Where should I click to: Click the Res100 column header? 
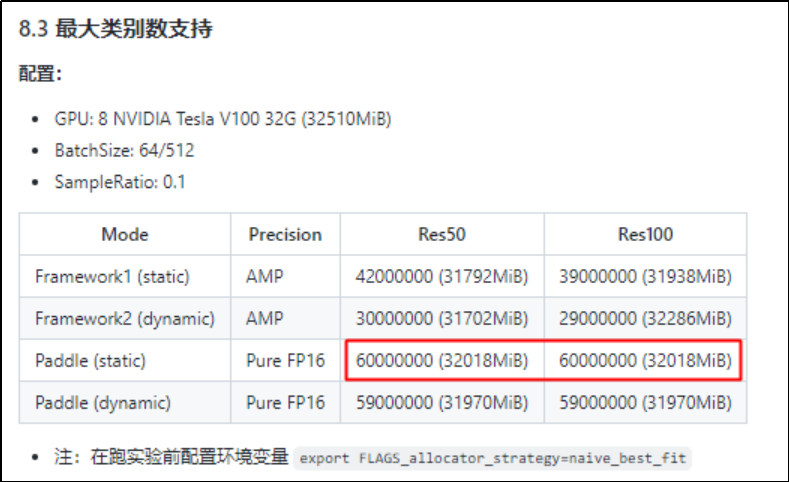coord(645,234)
